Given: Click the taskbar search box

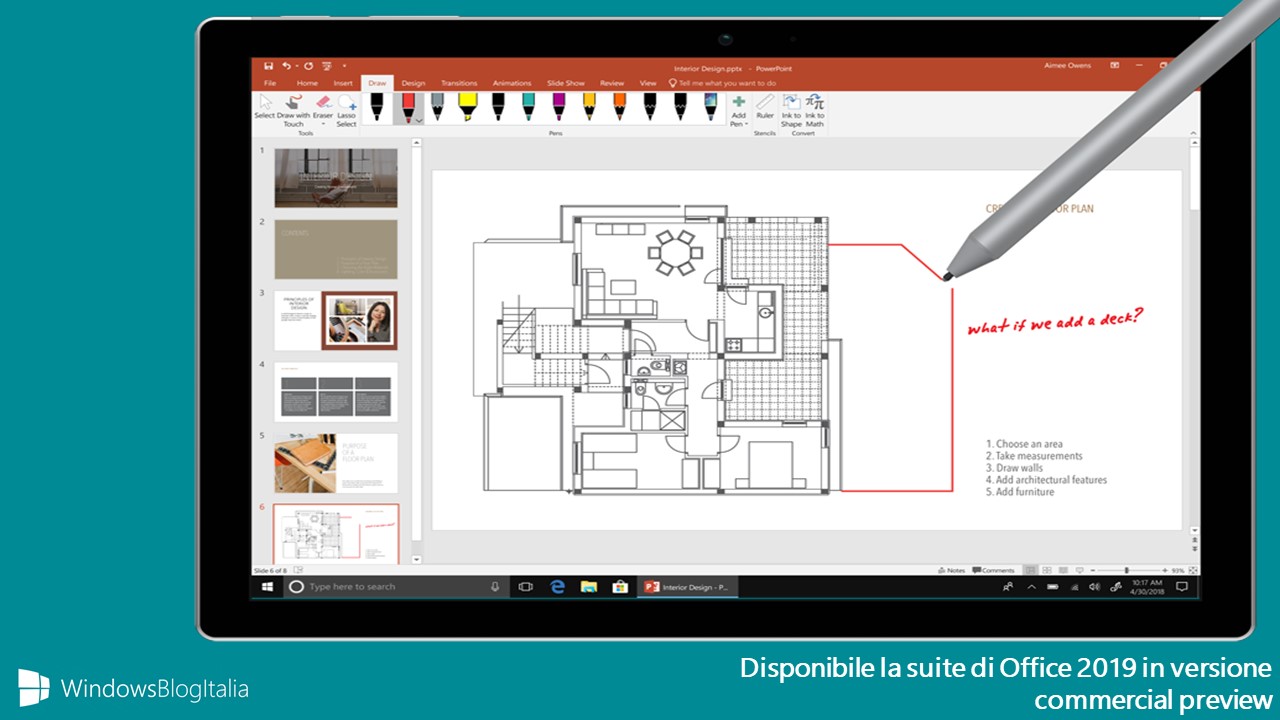Looking at the screenshot, I should [x=395, y=587].
